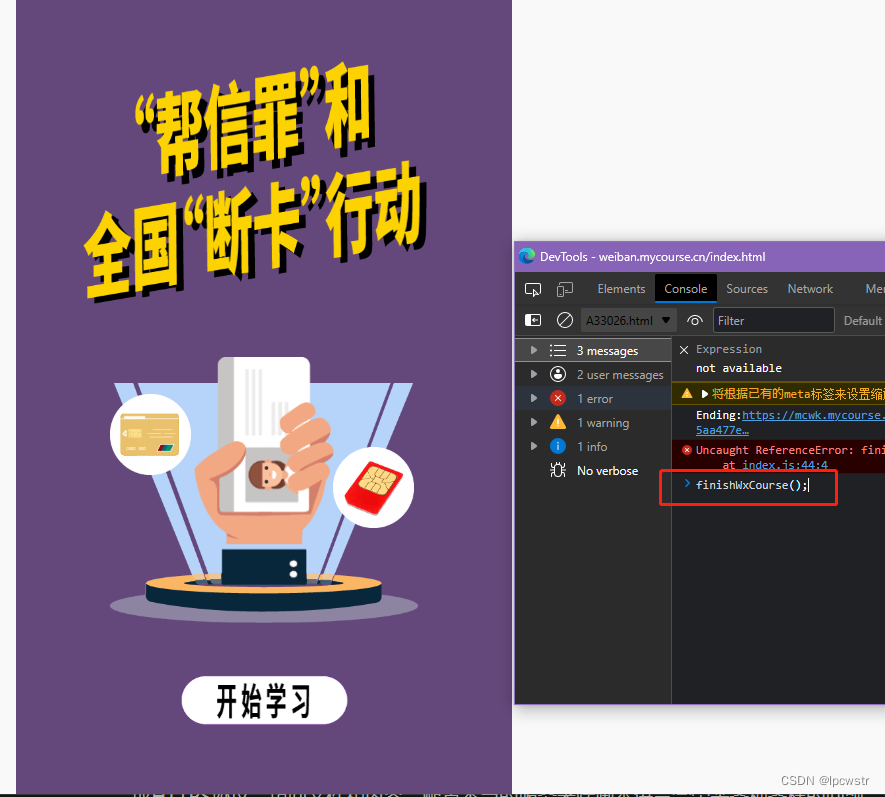
Task: Select the 1 warning filter entry
Action: pyautogui.click(x=604, y=422)
